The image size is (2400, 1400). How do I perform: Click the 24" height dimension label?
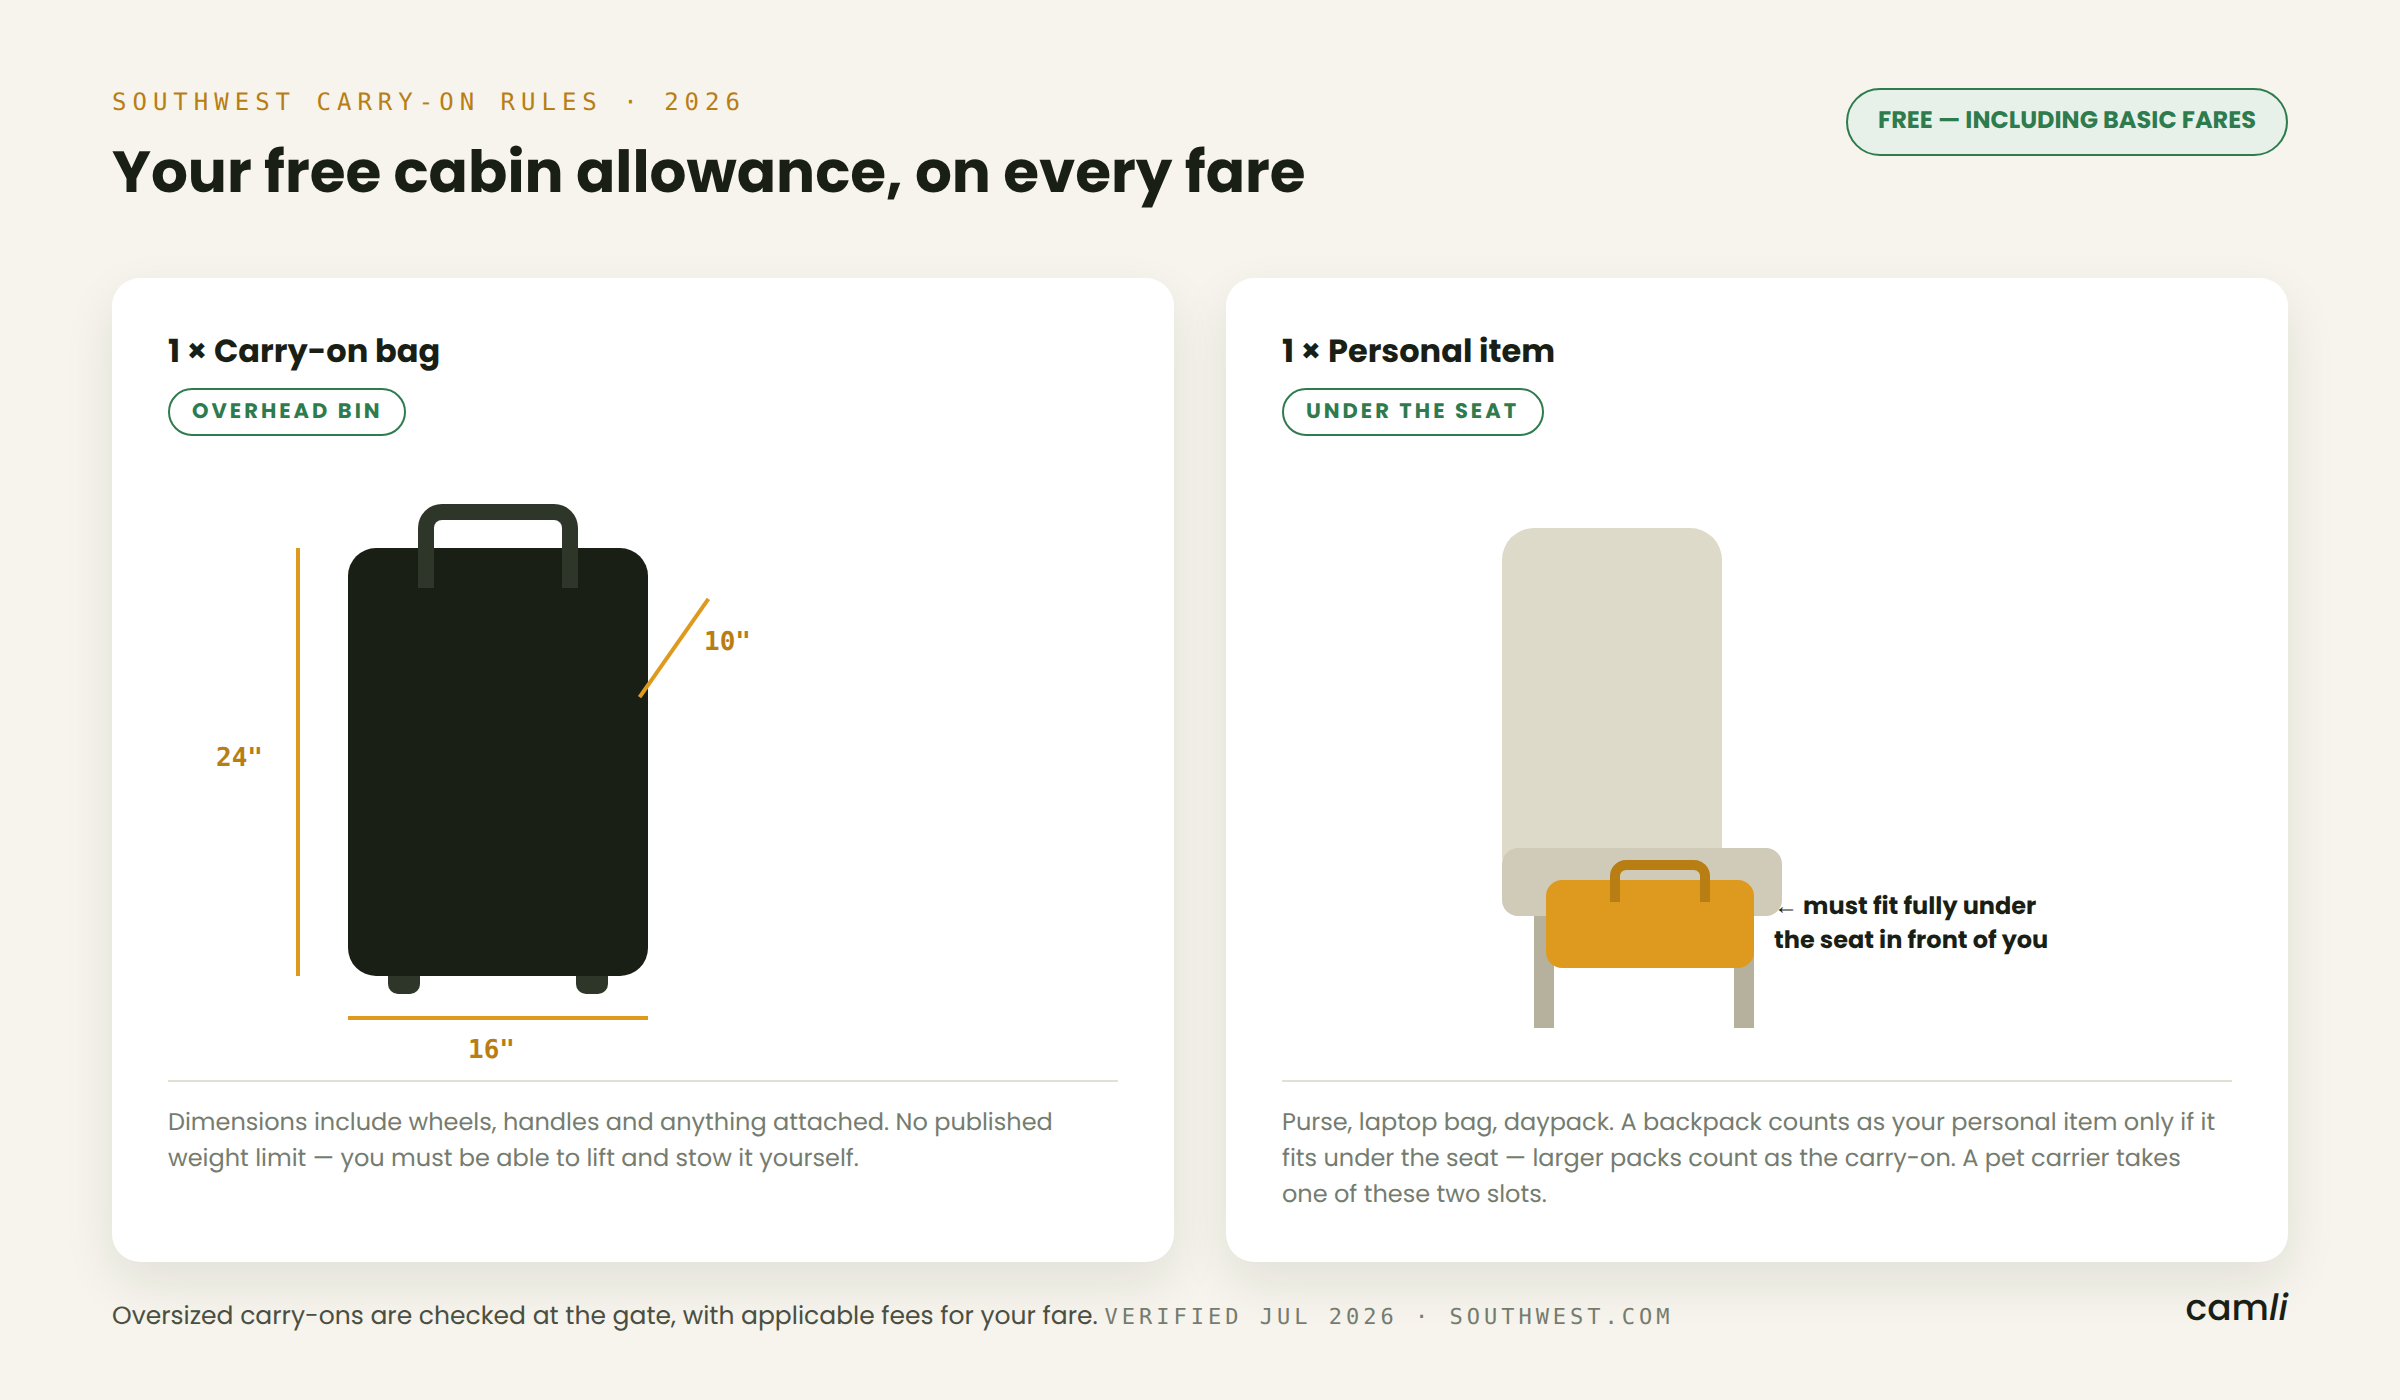coord(239,757)
